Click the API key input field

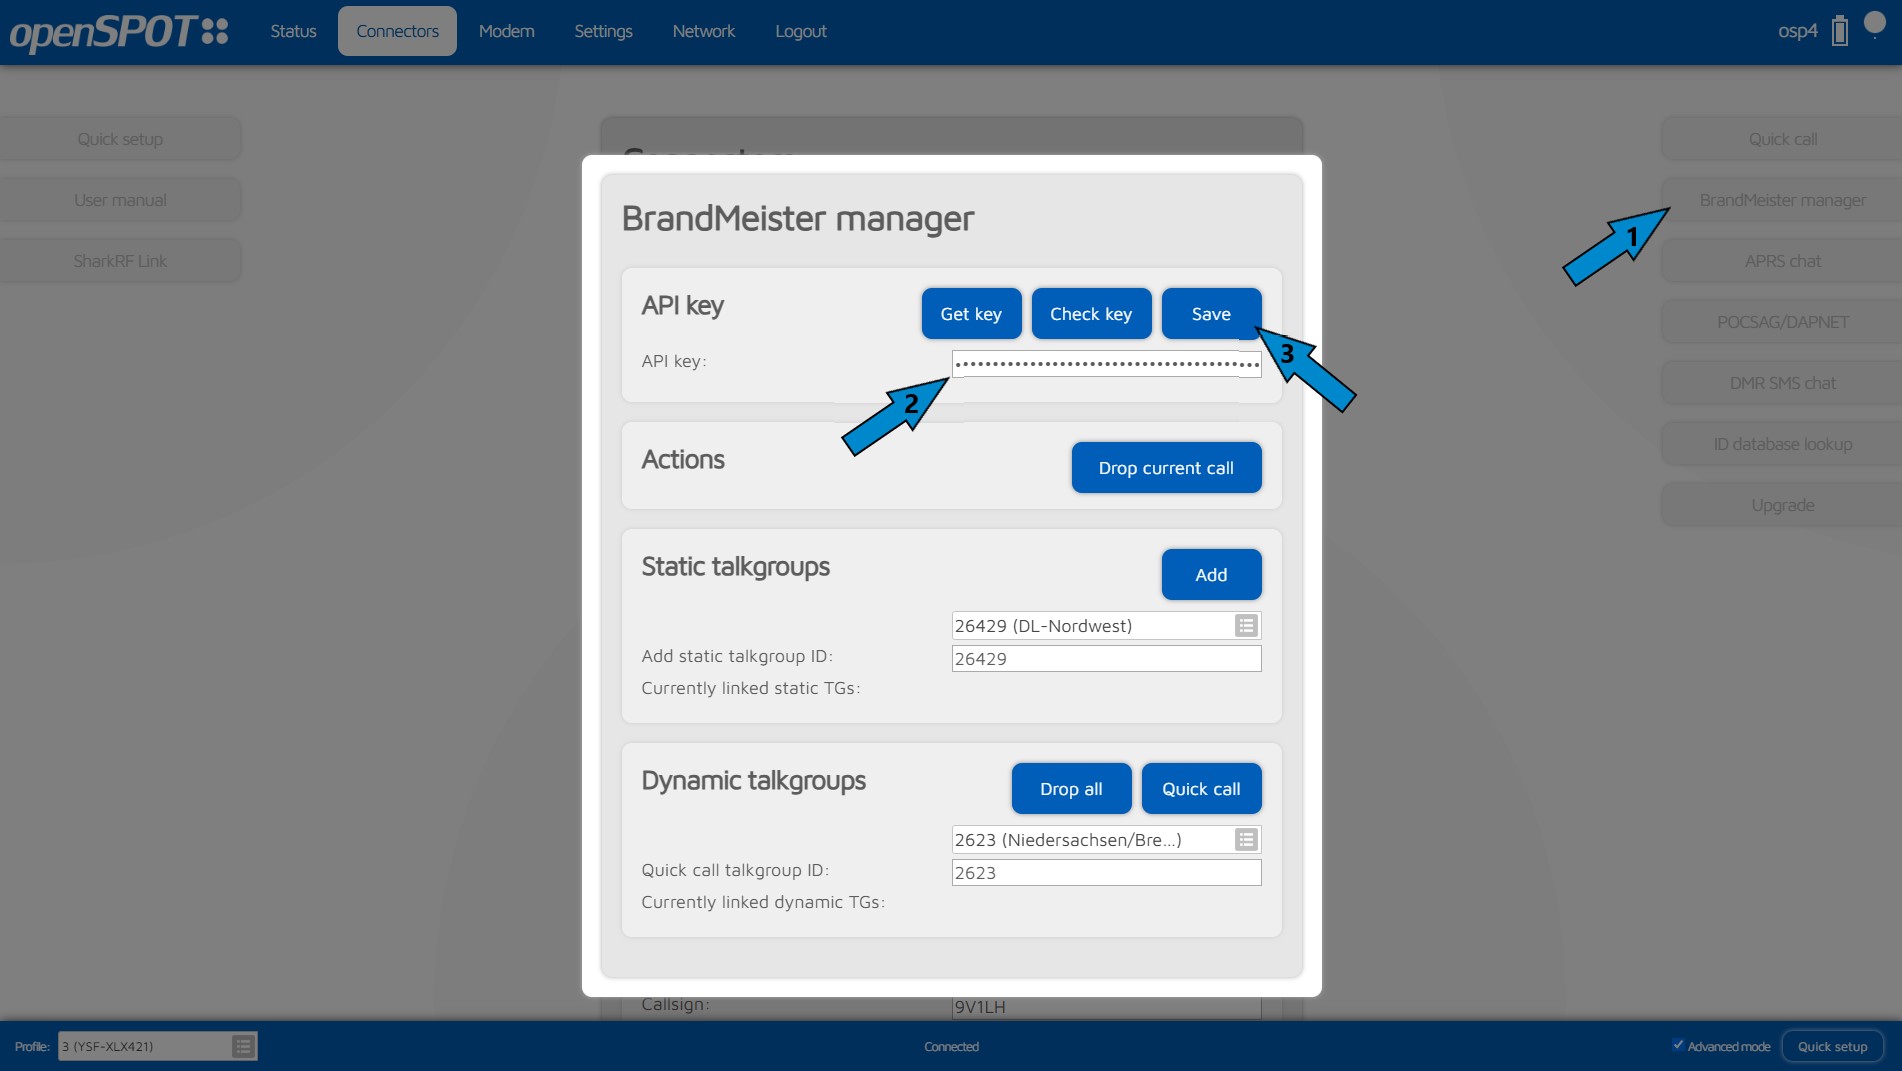click(1105, 364)
